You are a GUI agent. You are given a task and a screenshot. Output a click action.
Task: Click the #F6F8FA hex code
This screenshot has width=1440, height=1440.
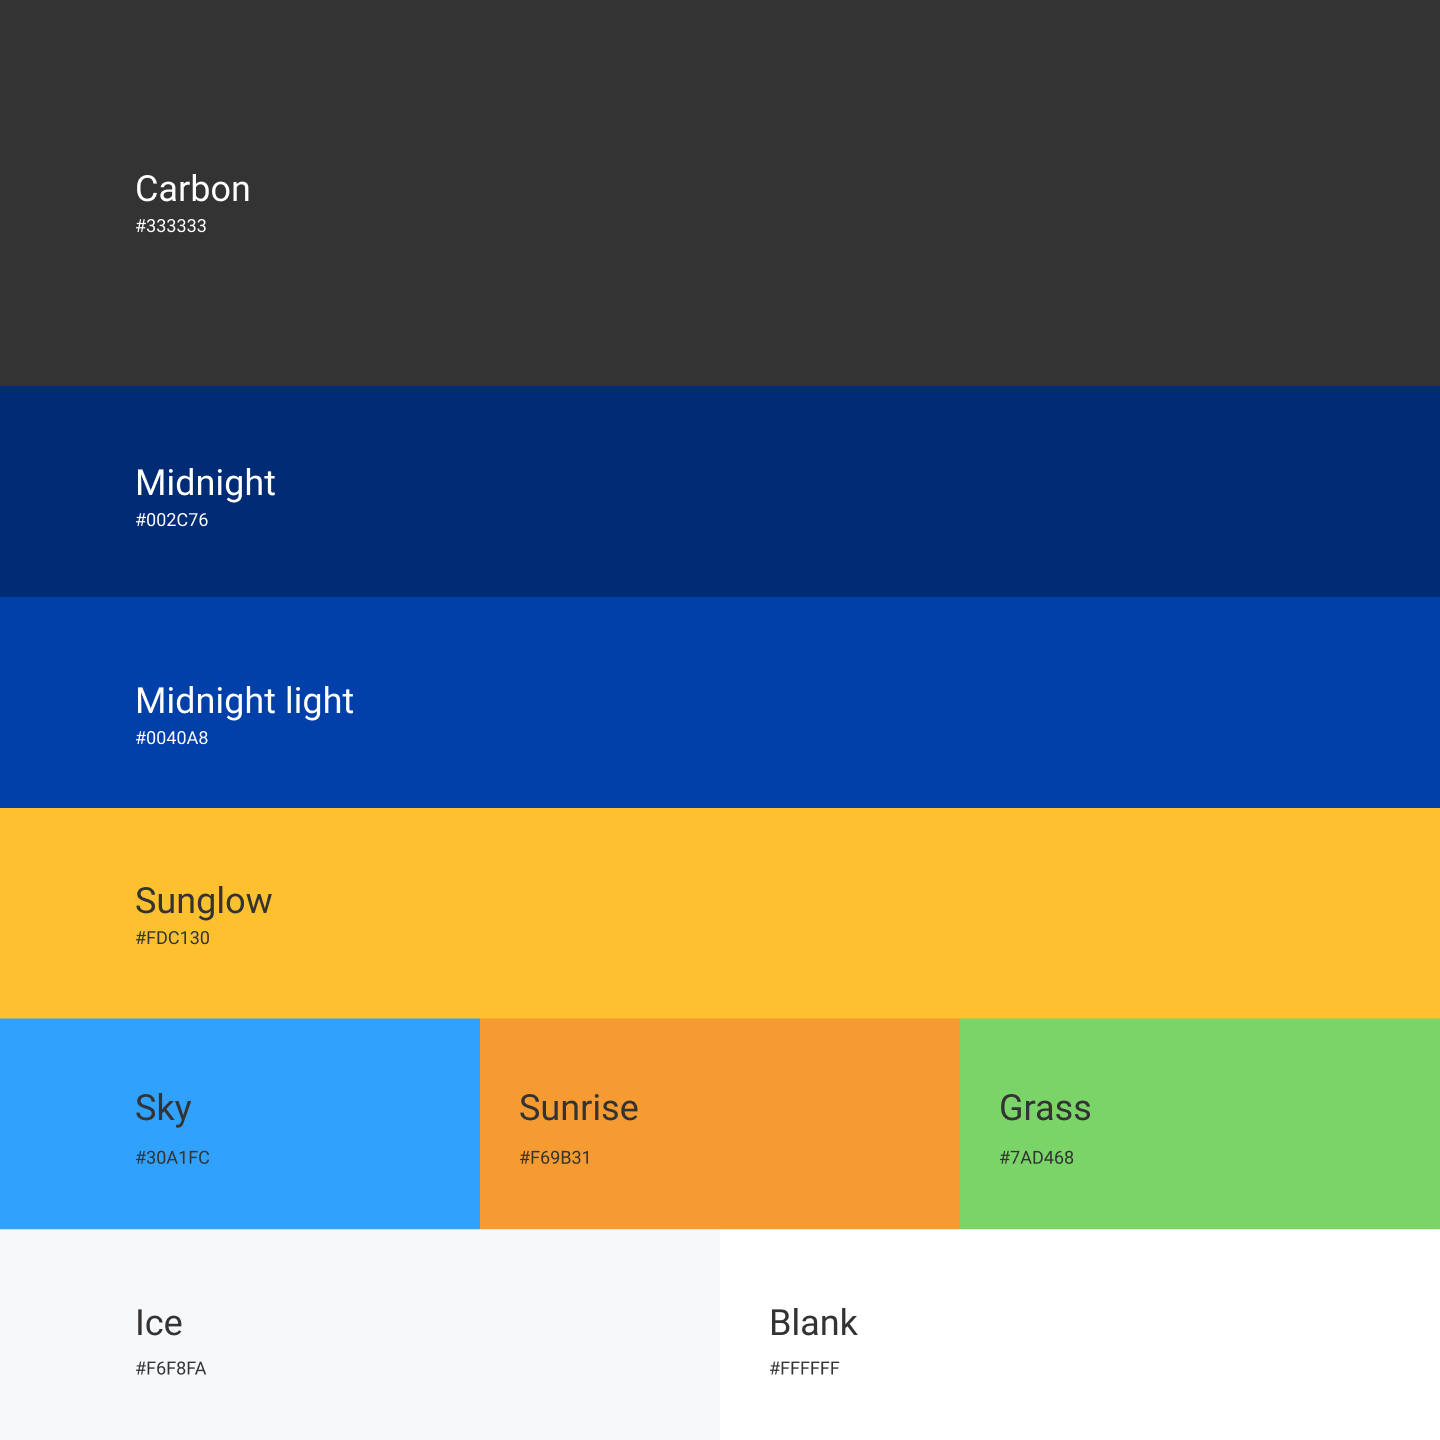point(171,1368)
